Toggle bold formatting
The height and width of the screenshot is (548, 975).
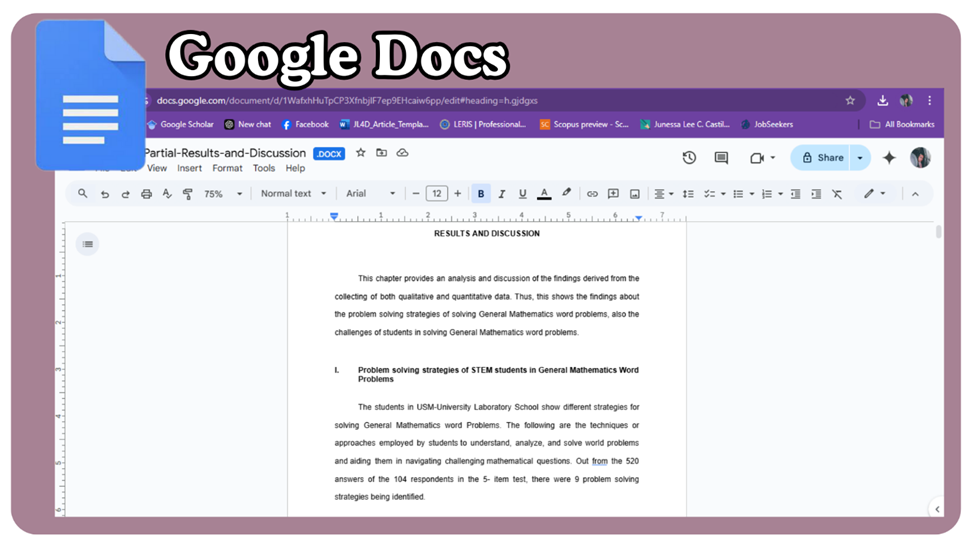click(481, 194)
